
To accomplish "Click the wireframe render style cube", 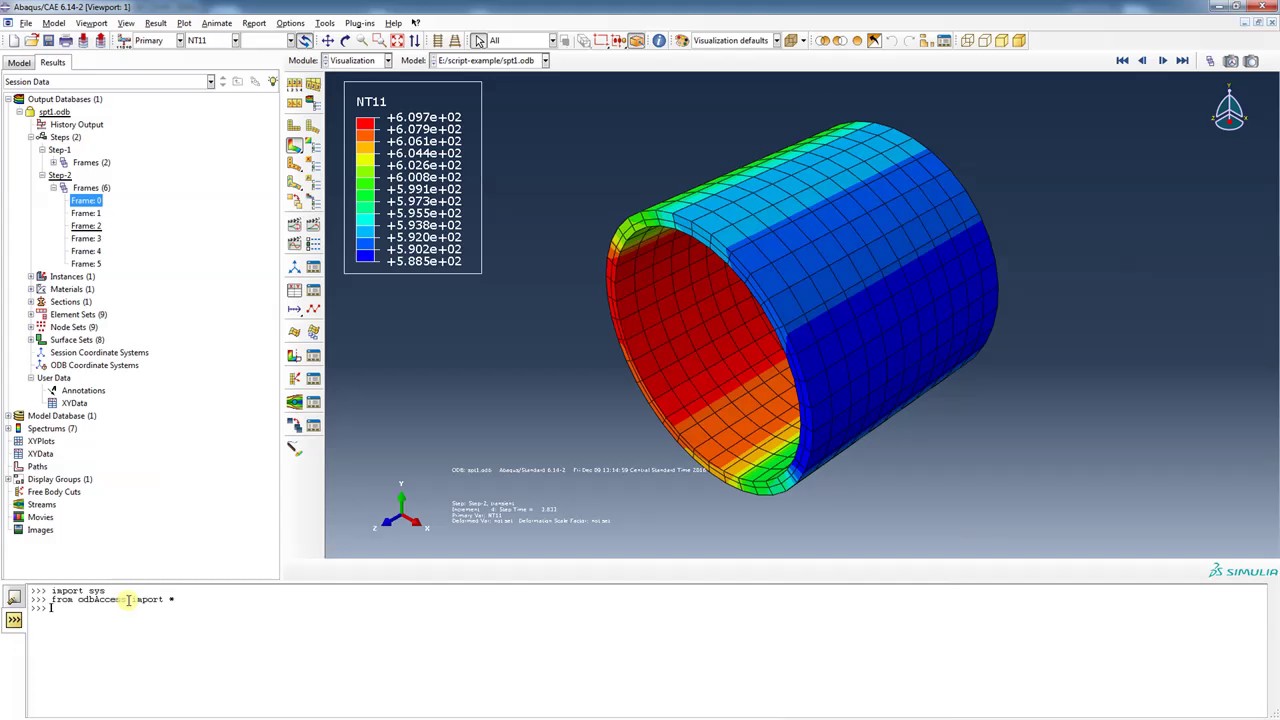I will (967, 40).
